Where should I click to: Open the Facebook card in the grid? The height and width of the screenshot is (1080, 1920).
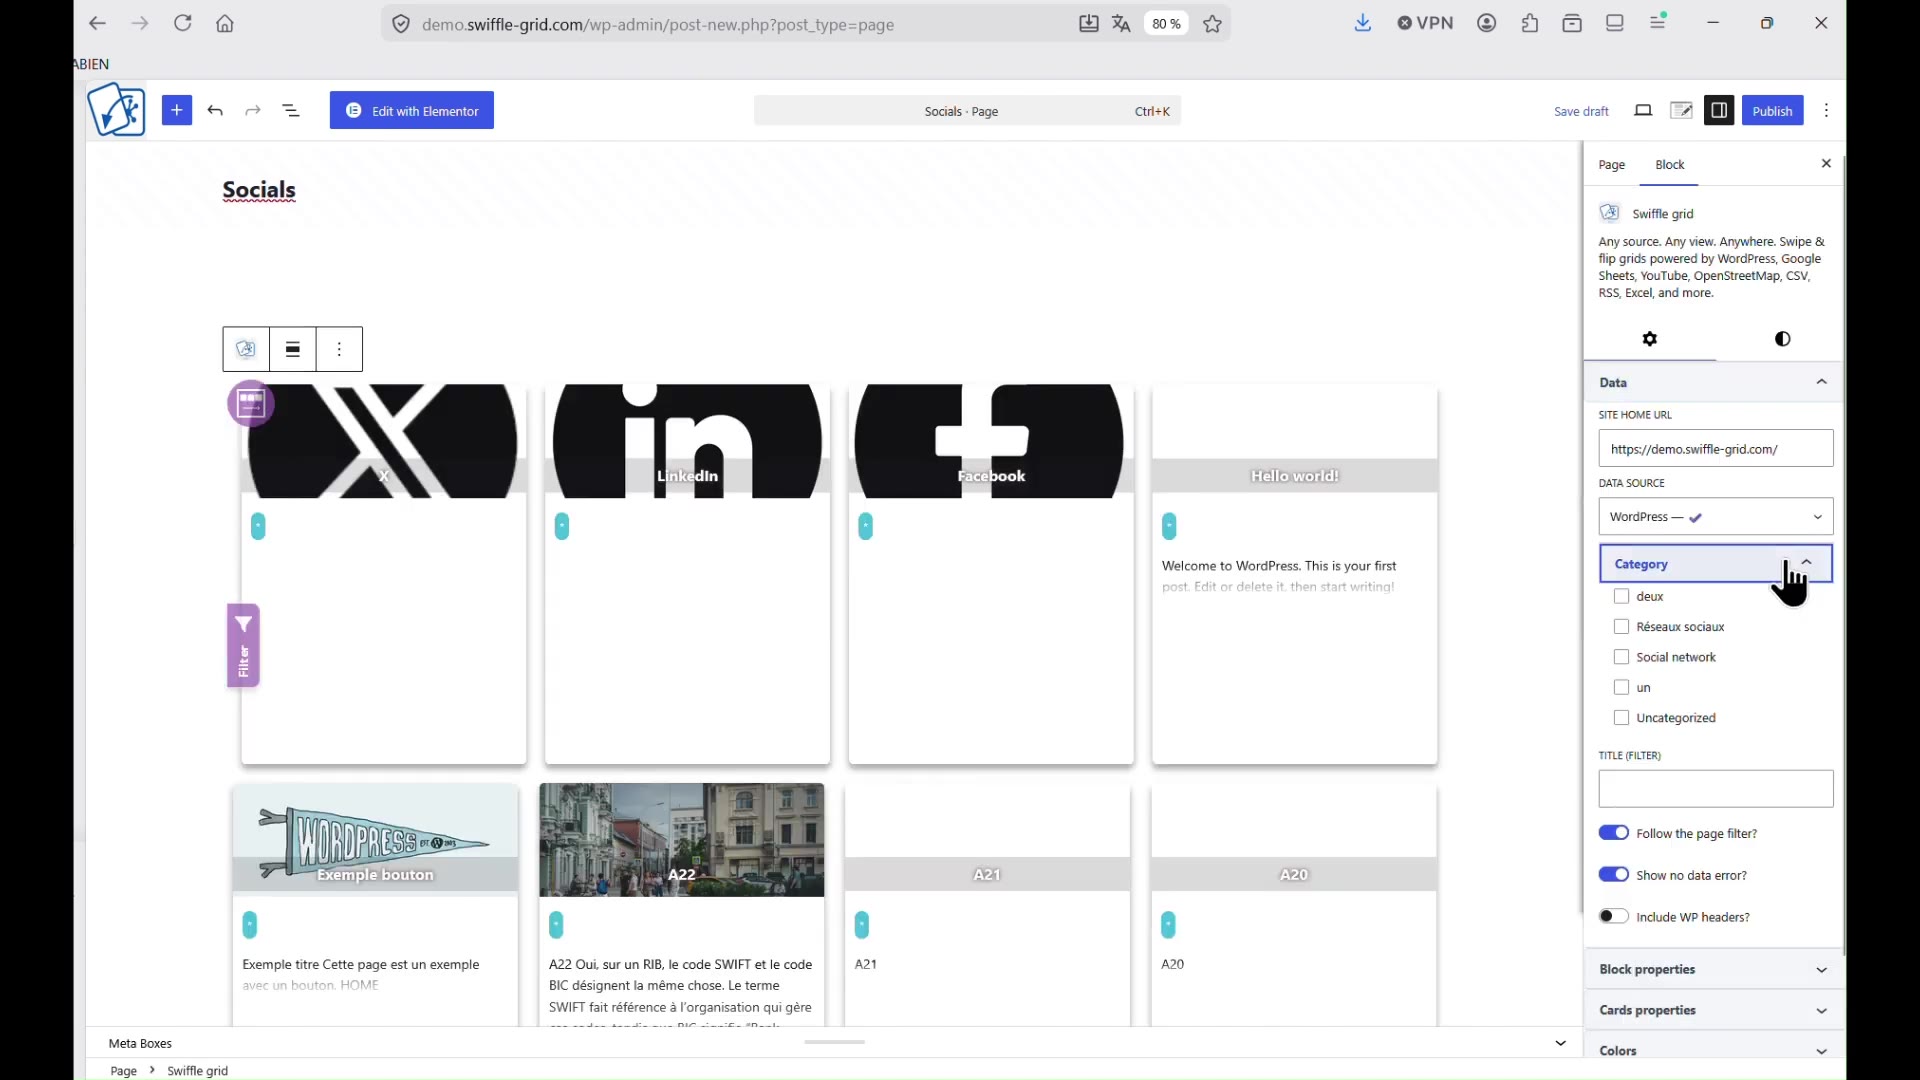pos(991,574)
